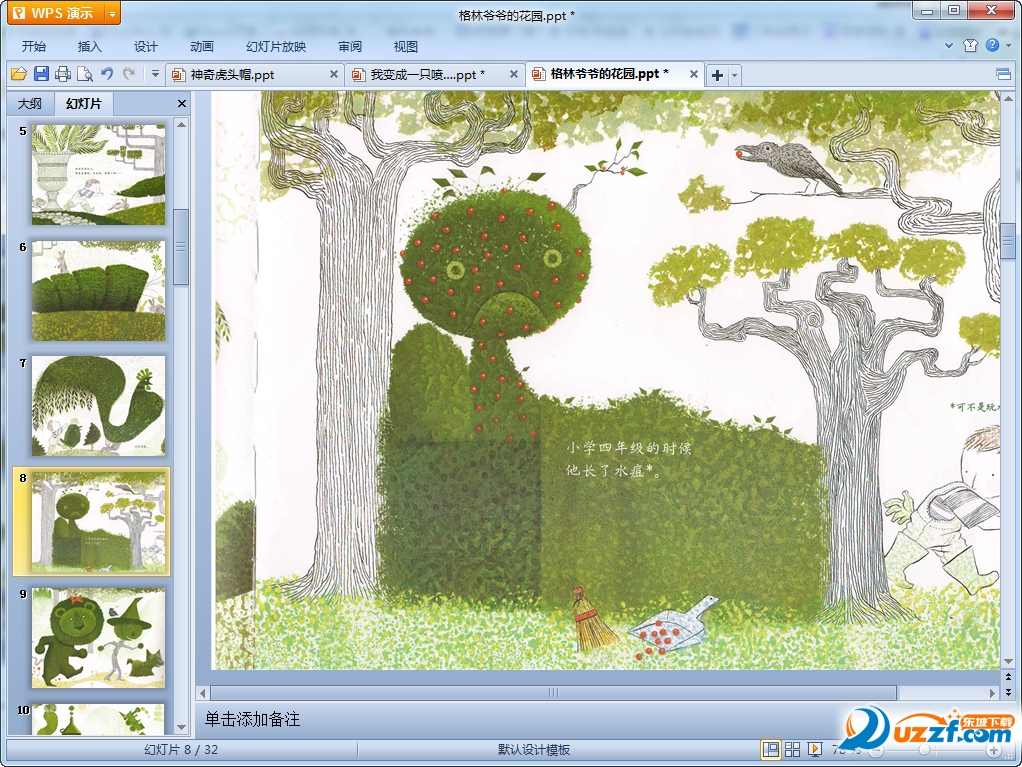This screenshot has width=1022, height=767.
Task: Open the 插入 ribbon tab
Action: (90, 46)
